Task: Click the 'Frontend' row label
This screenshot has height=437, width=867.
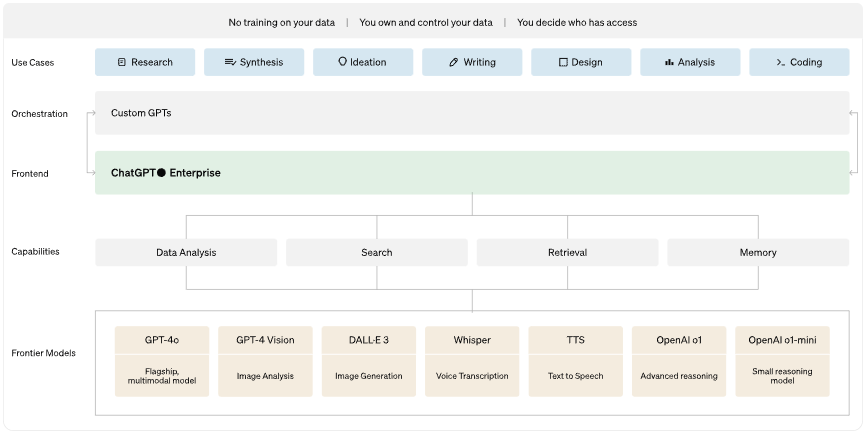Action: [30, 174]
